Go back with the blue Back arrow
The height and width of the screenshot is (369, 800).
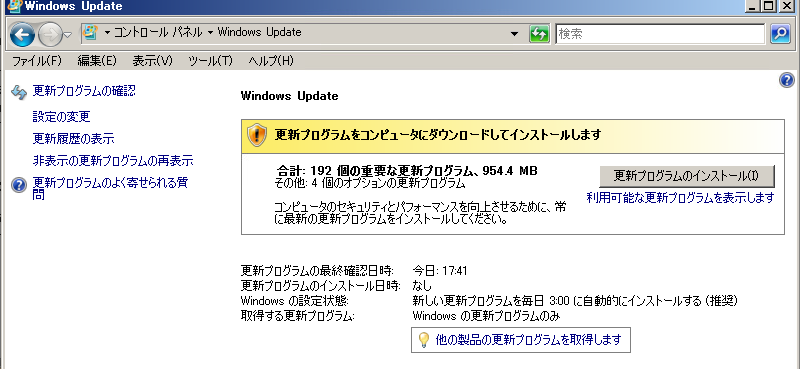22,35
